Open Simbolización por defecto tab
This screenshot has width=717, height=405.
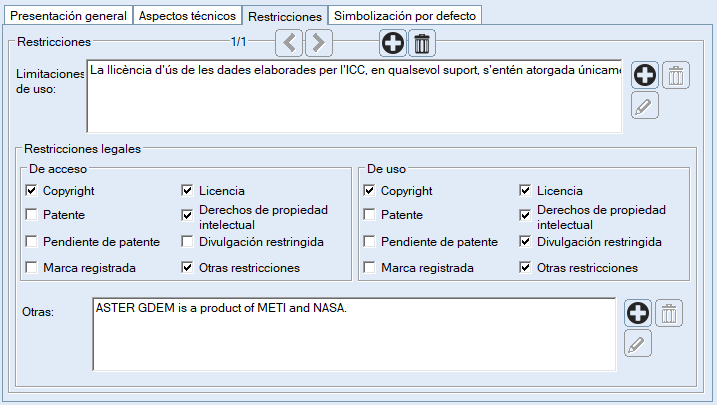406,16
